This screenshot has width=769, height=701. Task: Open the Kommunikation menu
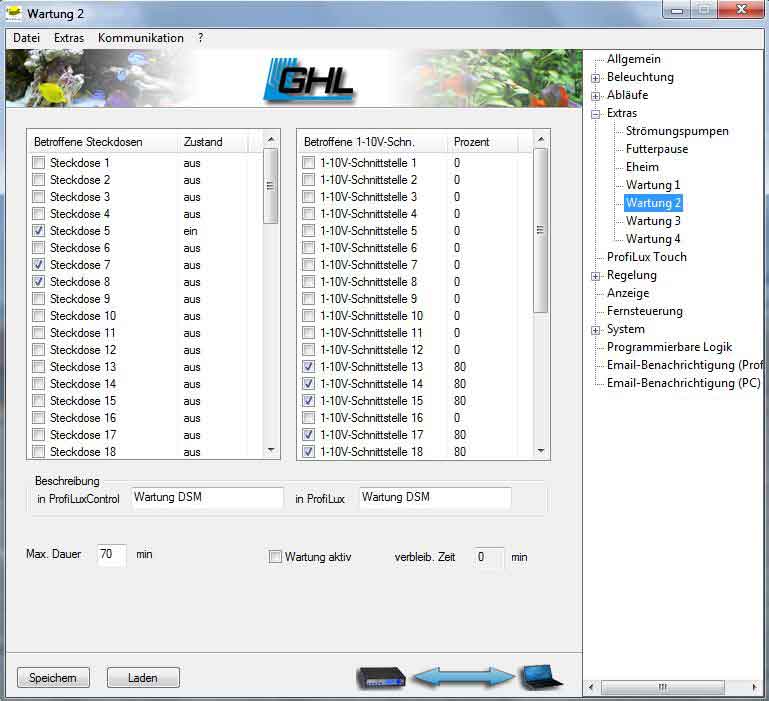click(x=141, y=38)
